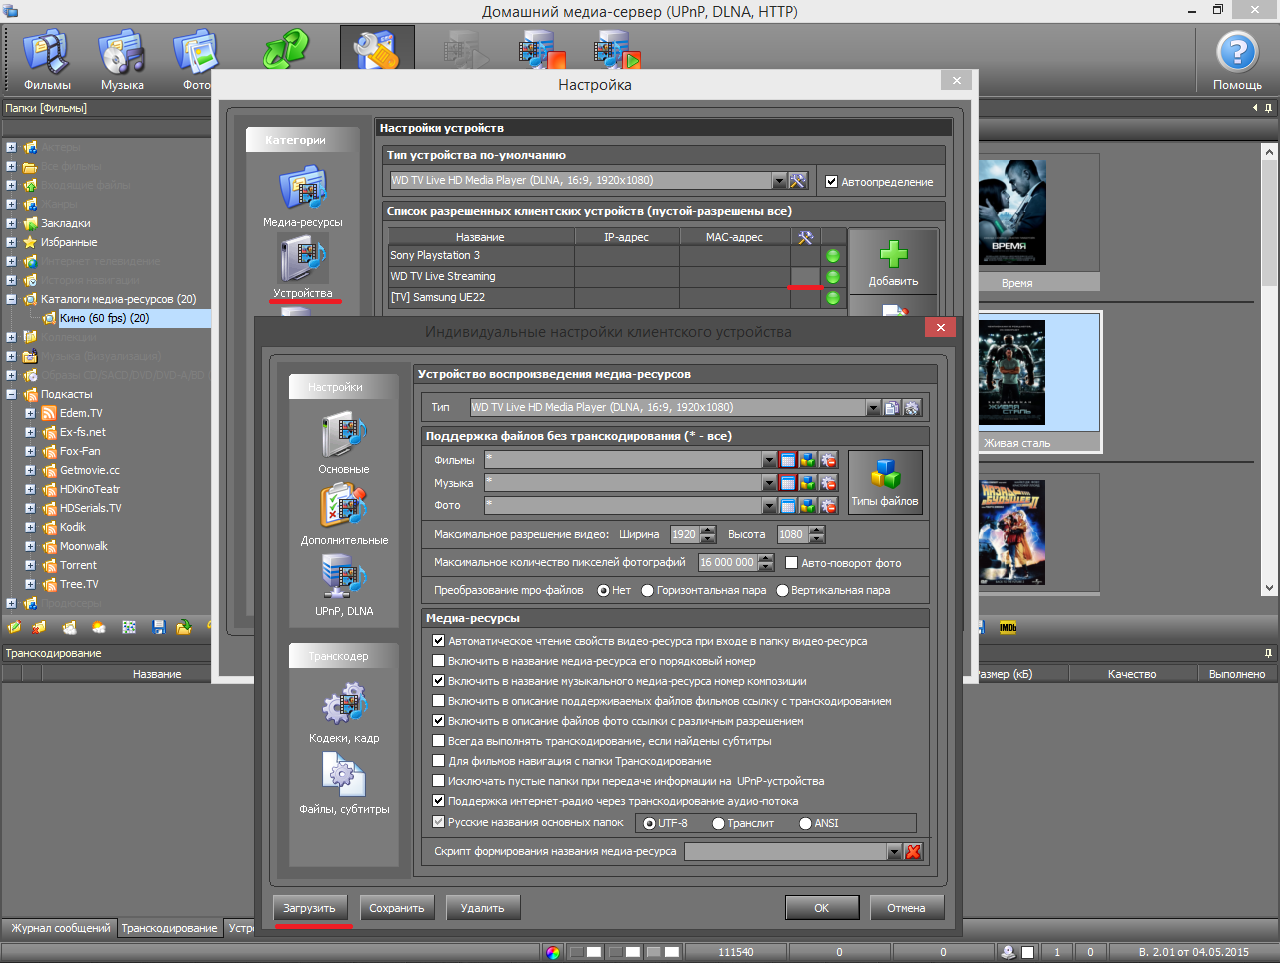The width and height of the screenshot is (1280, 963).
Task: Clear the script field with red X icon
Action: 913,852
